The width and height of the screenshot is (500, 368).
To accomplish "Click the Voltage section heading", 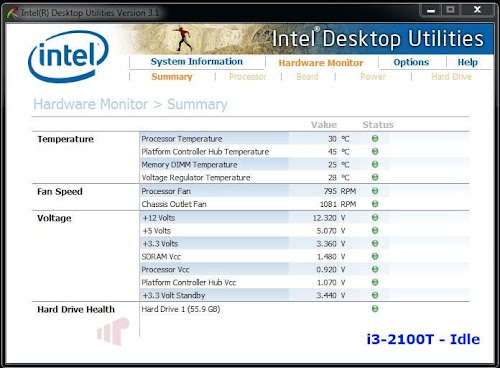I will (54, 218).
